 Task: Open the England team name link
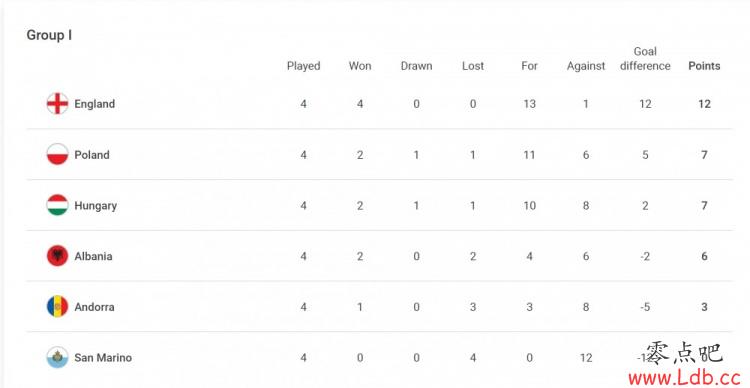(95, 104)
